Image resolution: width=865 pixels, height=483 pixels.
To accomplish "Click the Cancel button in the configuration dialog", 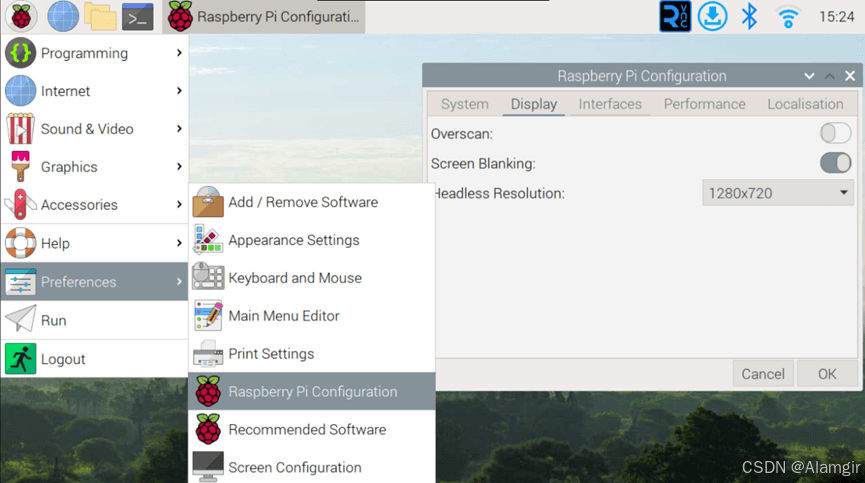I will click(x=763, y=374).
